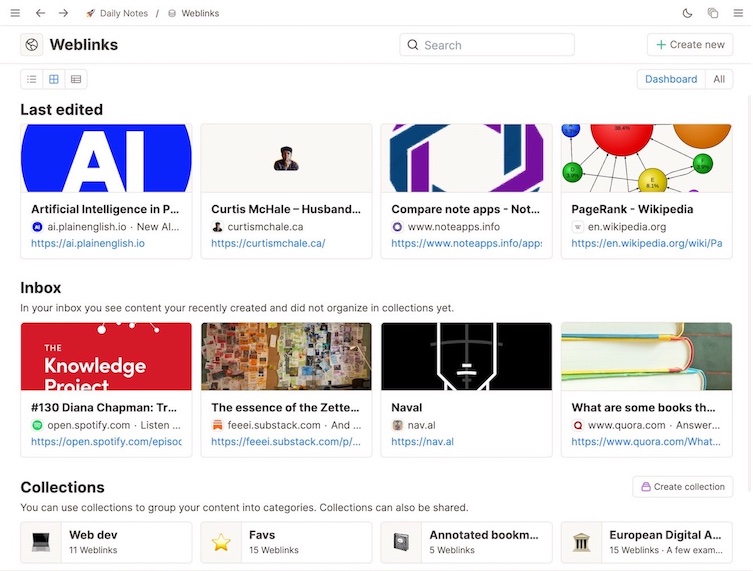This screenshot has height=571, width=753.
Task: Click the title 'What are some books th...'
Action: pyautogui.click(x=644, y=408)
